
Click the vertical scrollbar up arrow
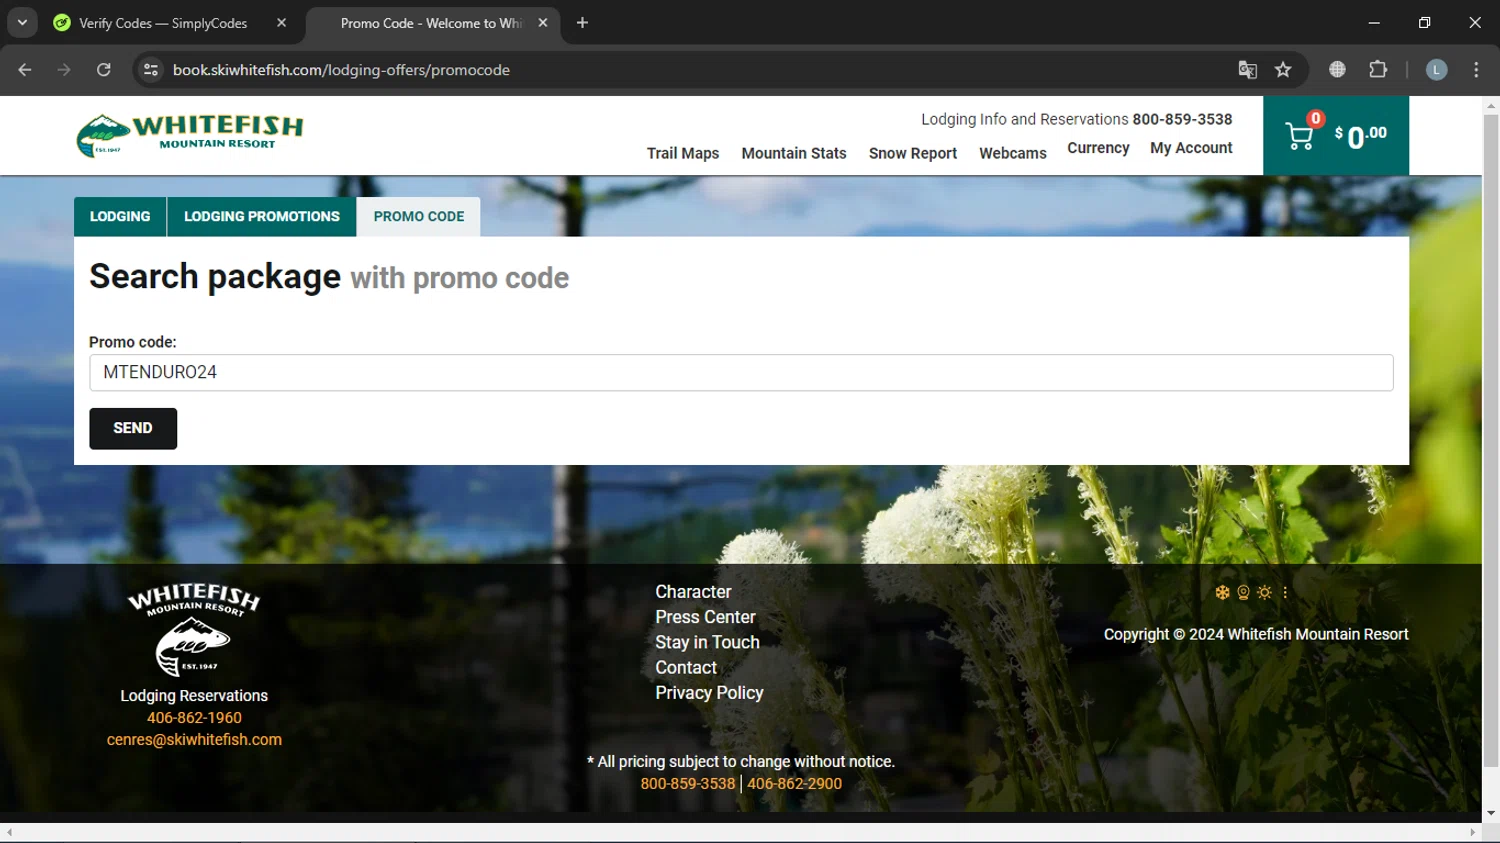[1491, 105]
